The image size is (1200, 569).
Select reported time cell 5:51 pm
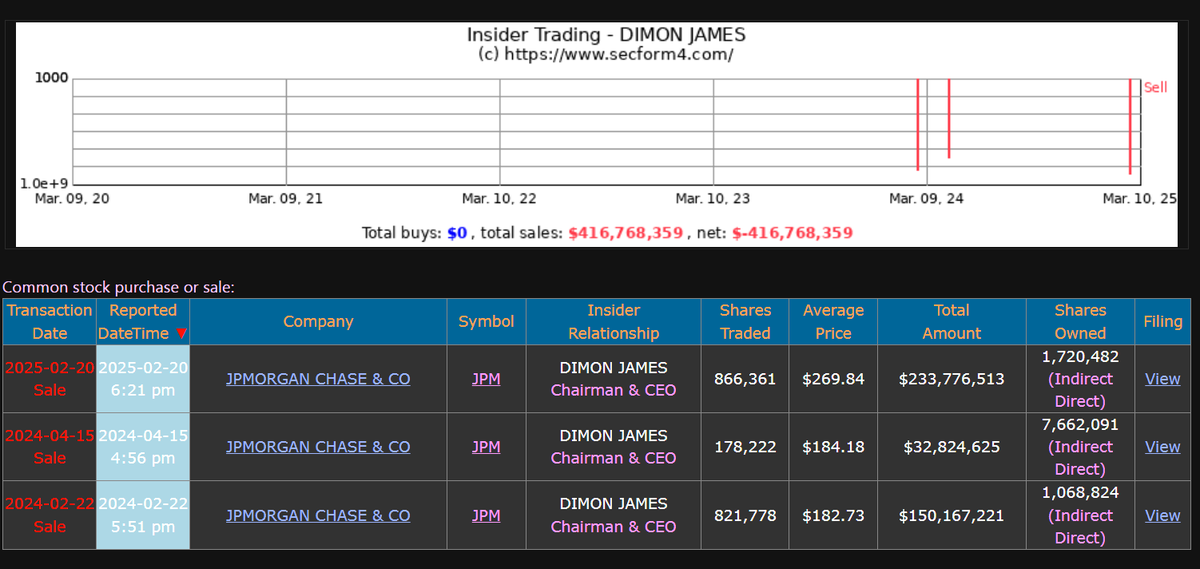[143, 516]
